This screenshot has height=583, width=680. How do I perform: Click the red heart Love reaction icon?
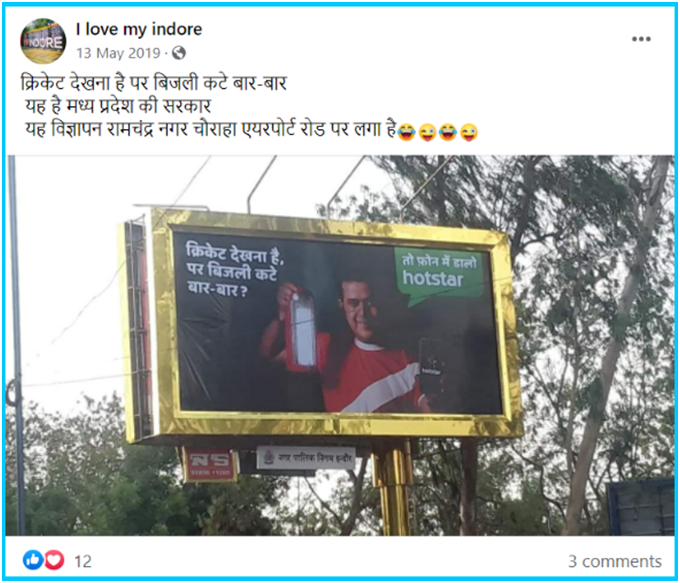(55, 560)
